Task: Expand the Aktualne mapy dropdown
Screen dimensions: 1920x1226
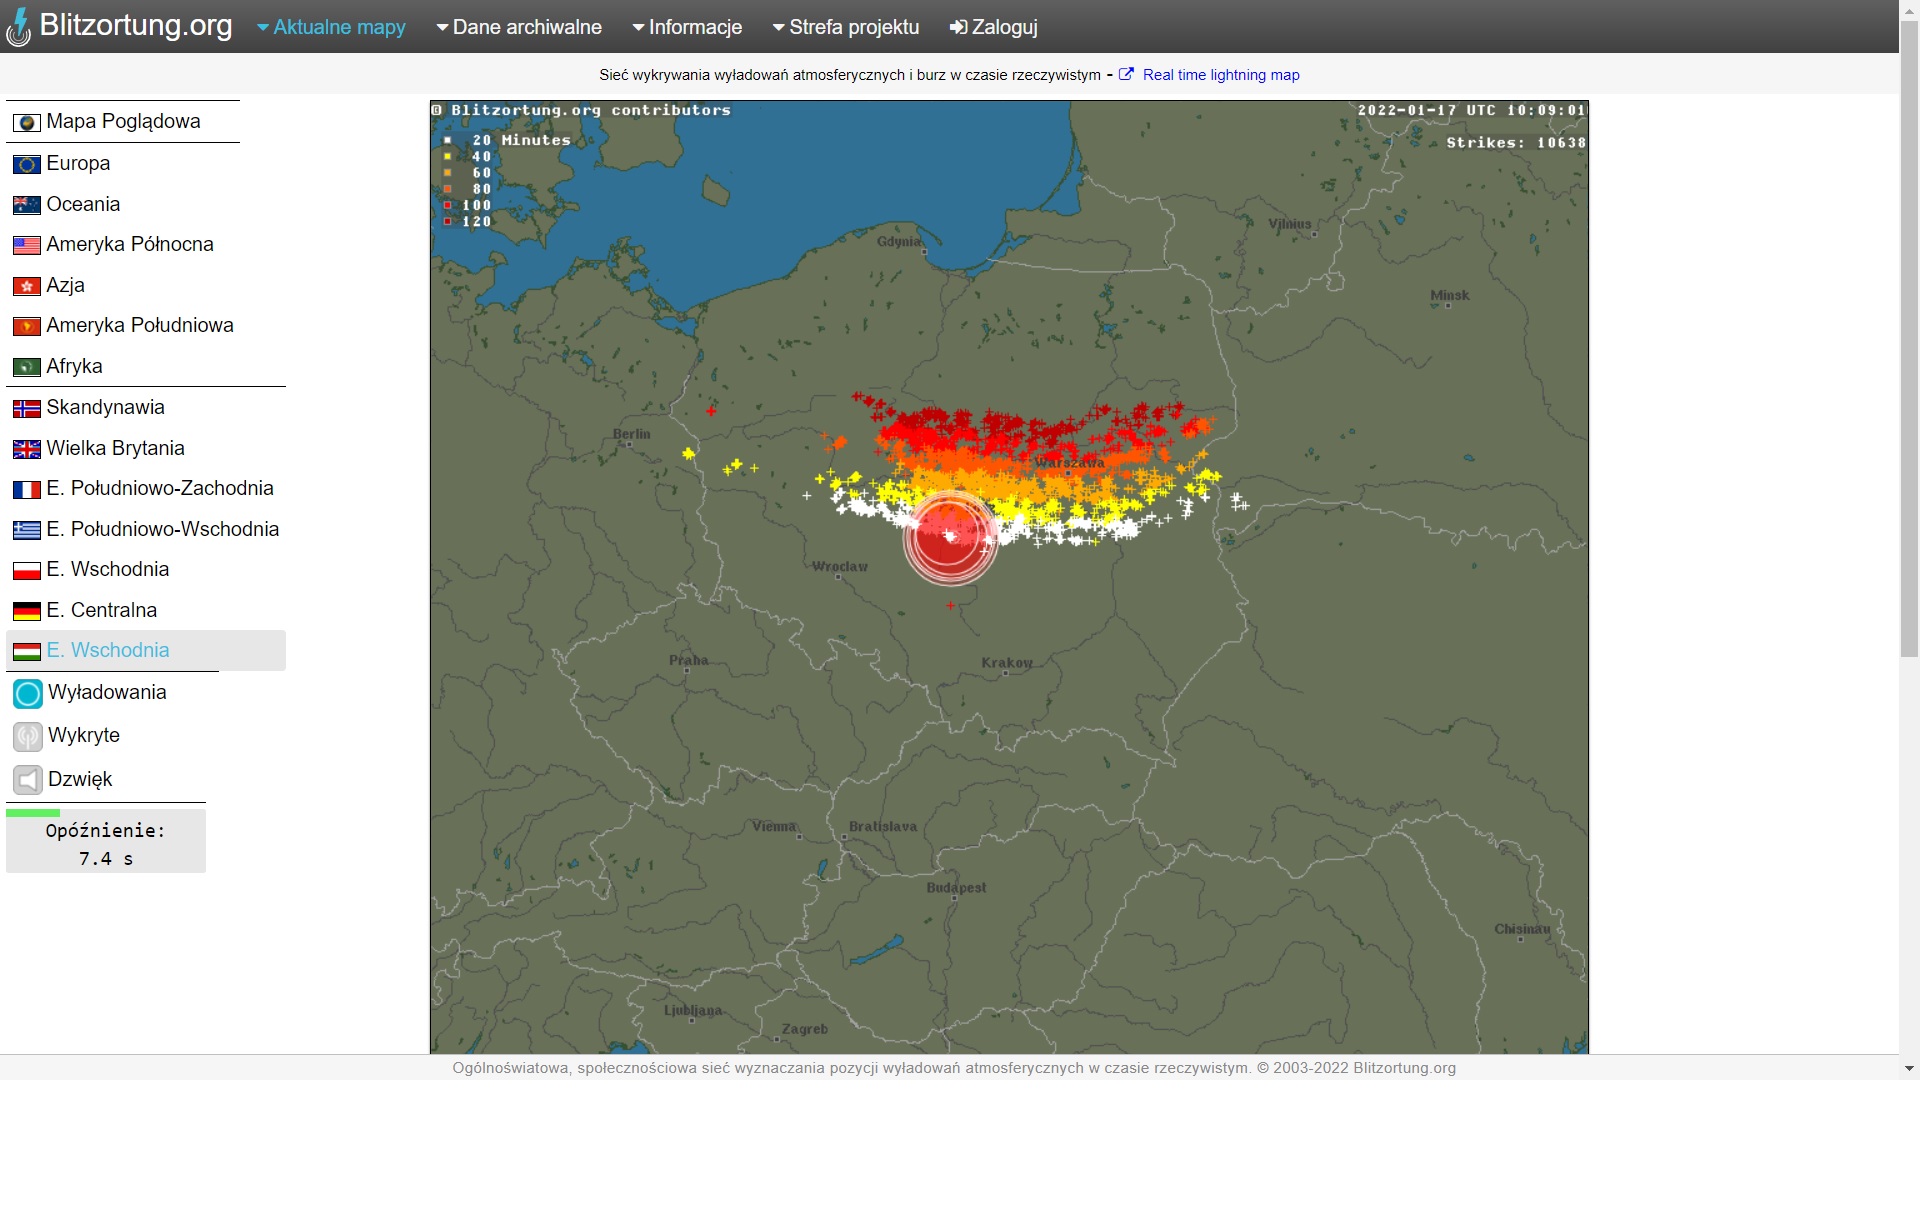Action: pos(331,27)
